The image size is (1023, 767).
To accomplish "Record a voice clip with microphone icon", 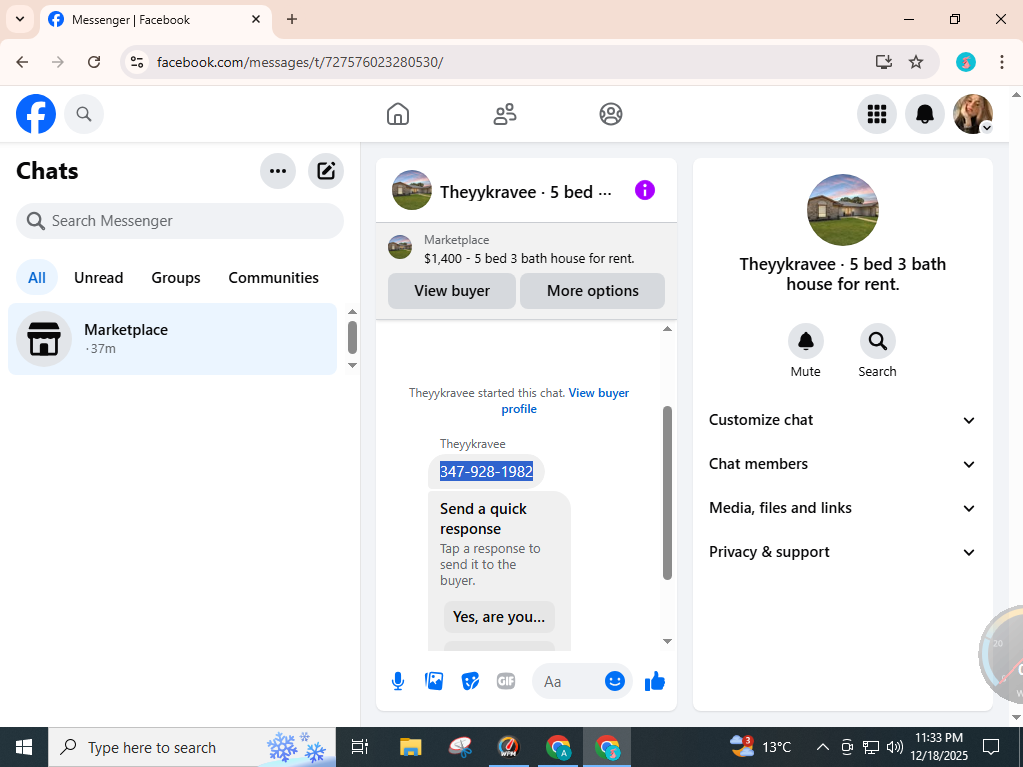I will [x=398, y=682].
